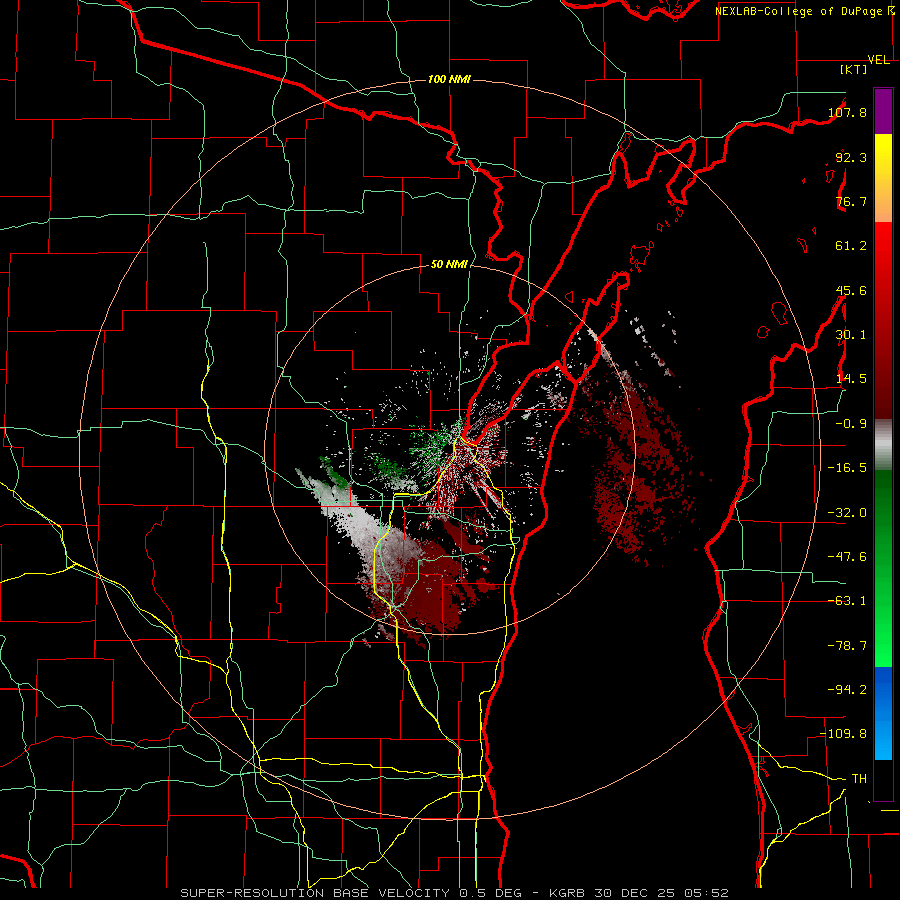
Task: Click the -94.2 velocity scale value
Action: click(847, 690)
